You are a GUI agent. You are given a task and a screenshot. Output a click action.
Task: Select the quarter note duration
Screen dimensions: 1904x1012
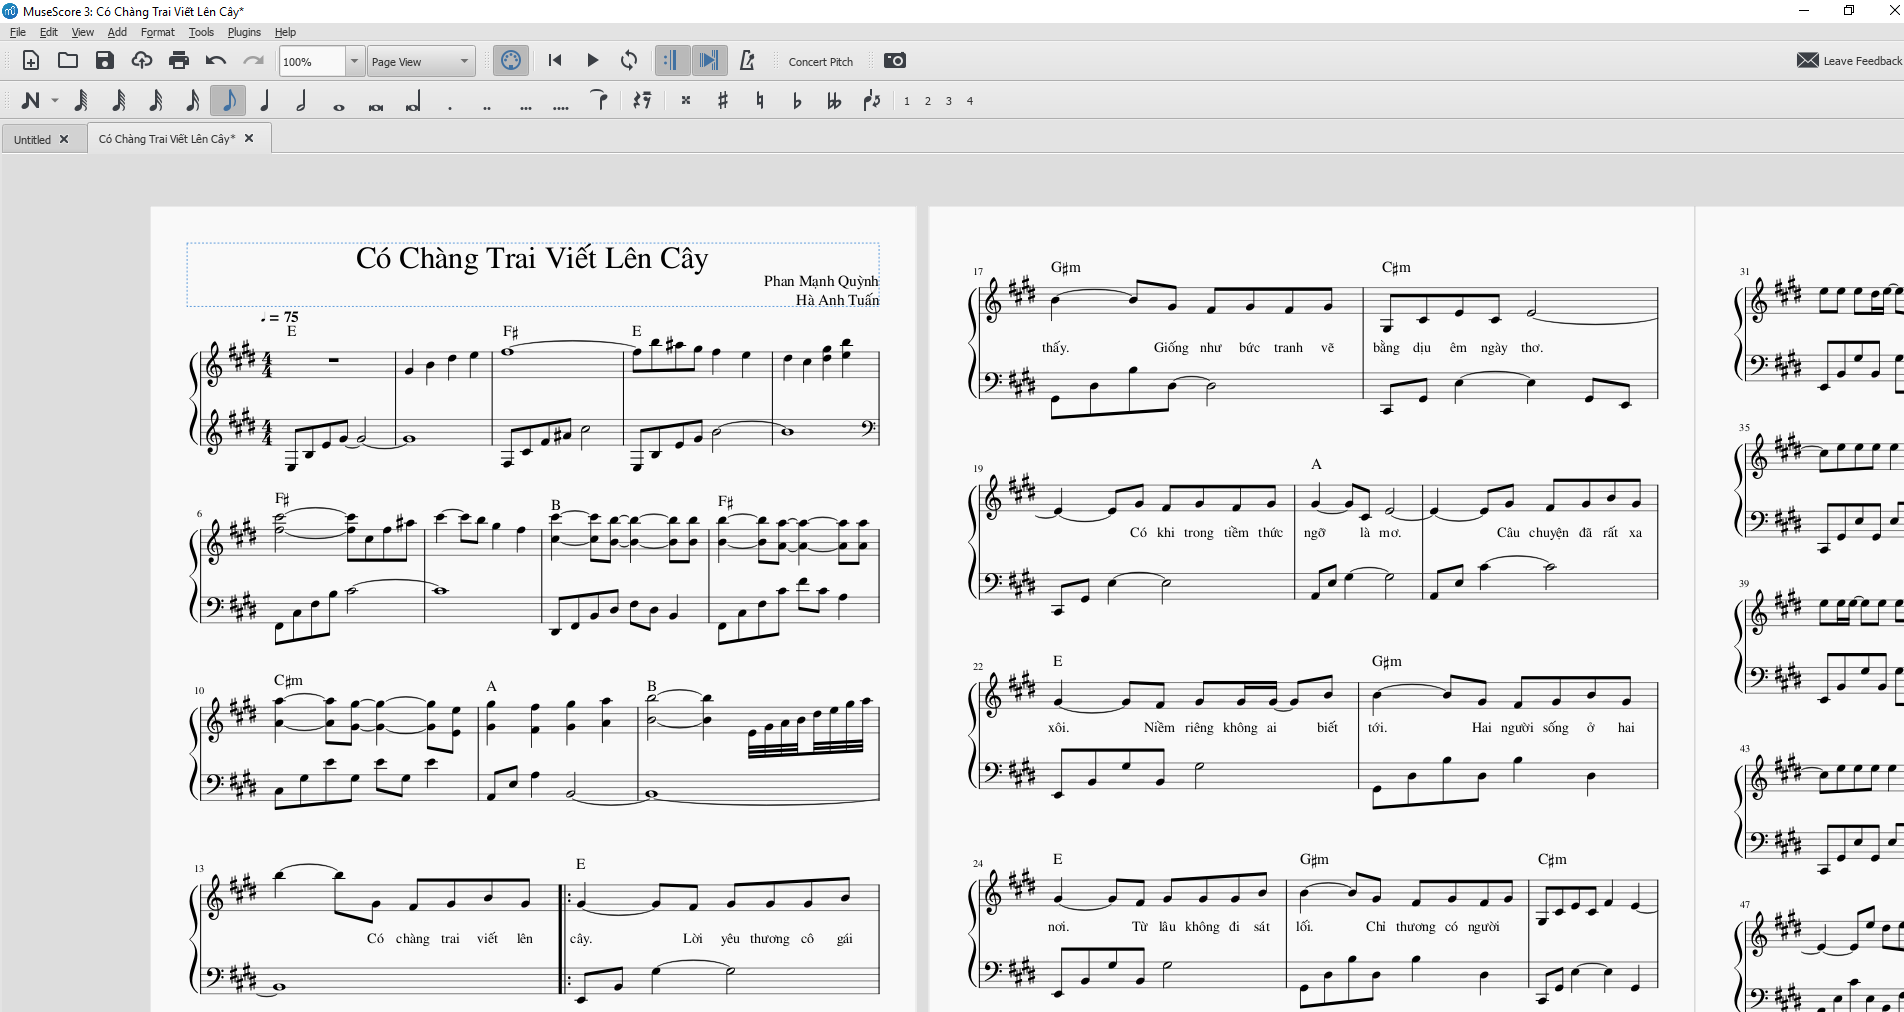(x=265, y=101)
